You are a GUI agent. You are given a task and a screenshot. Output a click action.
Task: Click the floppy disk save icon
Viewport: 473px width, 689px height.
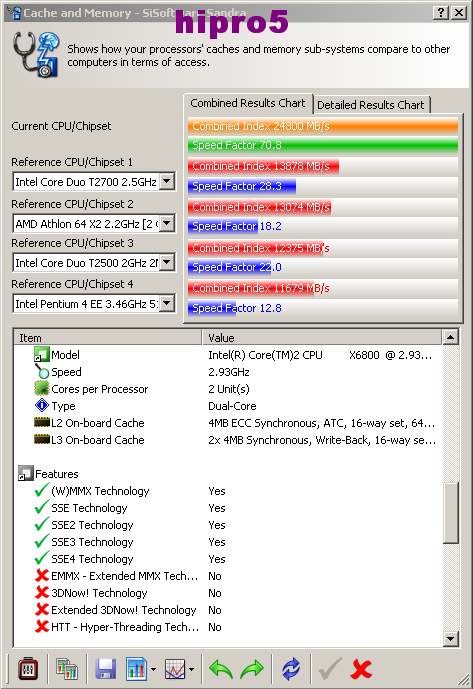(106, 669)
